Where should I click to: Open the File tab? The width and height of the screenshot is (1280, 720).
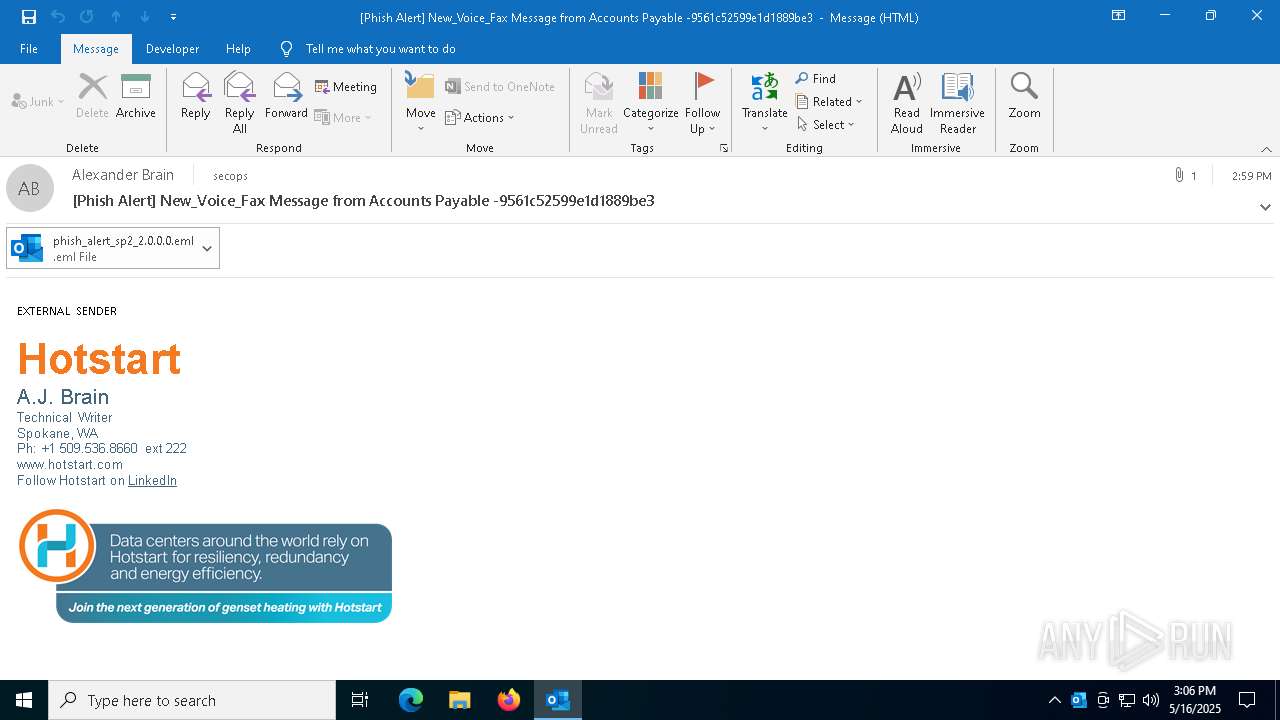pos(29,48)
